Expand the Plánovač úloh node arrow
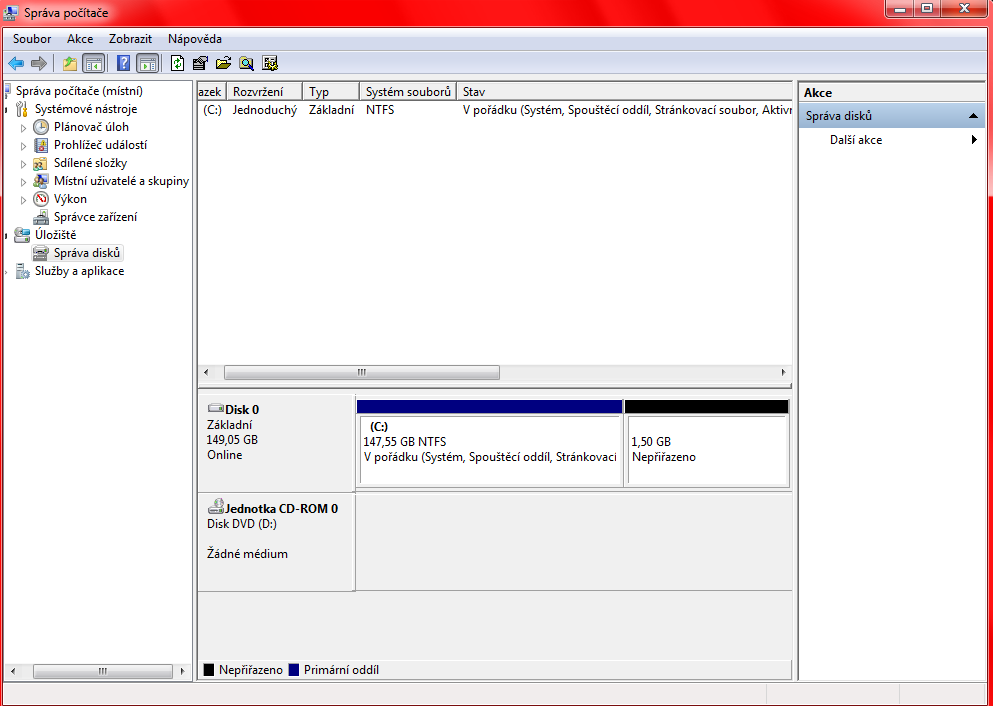This screenshot has width=993, height=706. [x=24, y=127]
